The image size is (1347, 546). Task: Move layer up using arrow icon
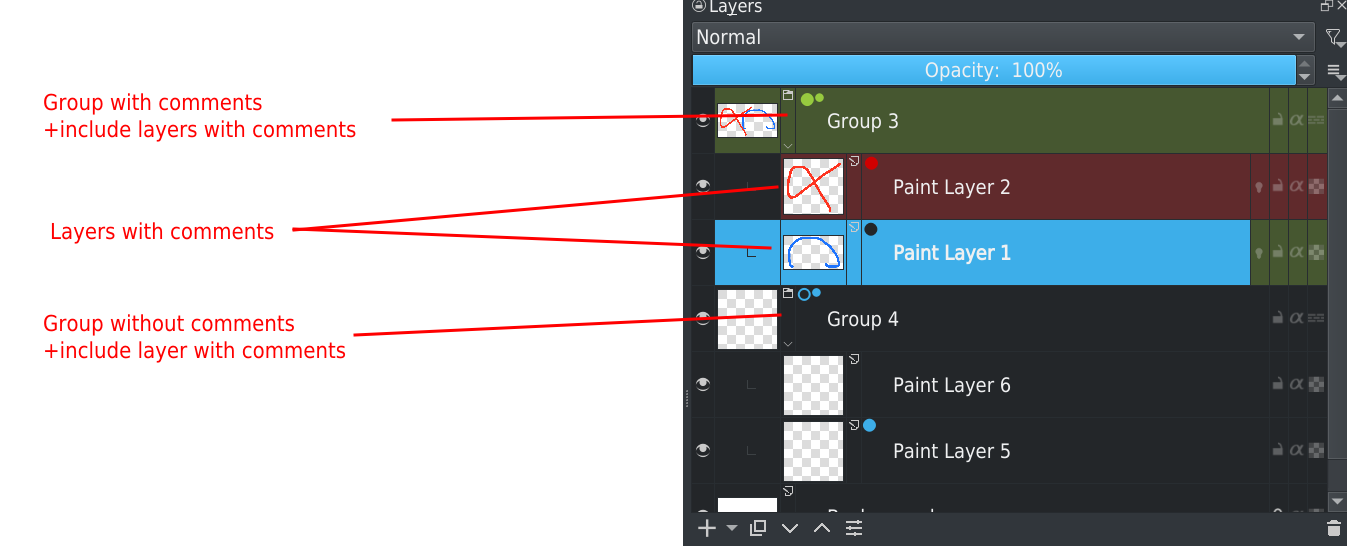coord(822,528)
